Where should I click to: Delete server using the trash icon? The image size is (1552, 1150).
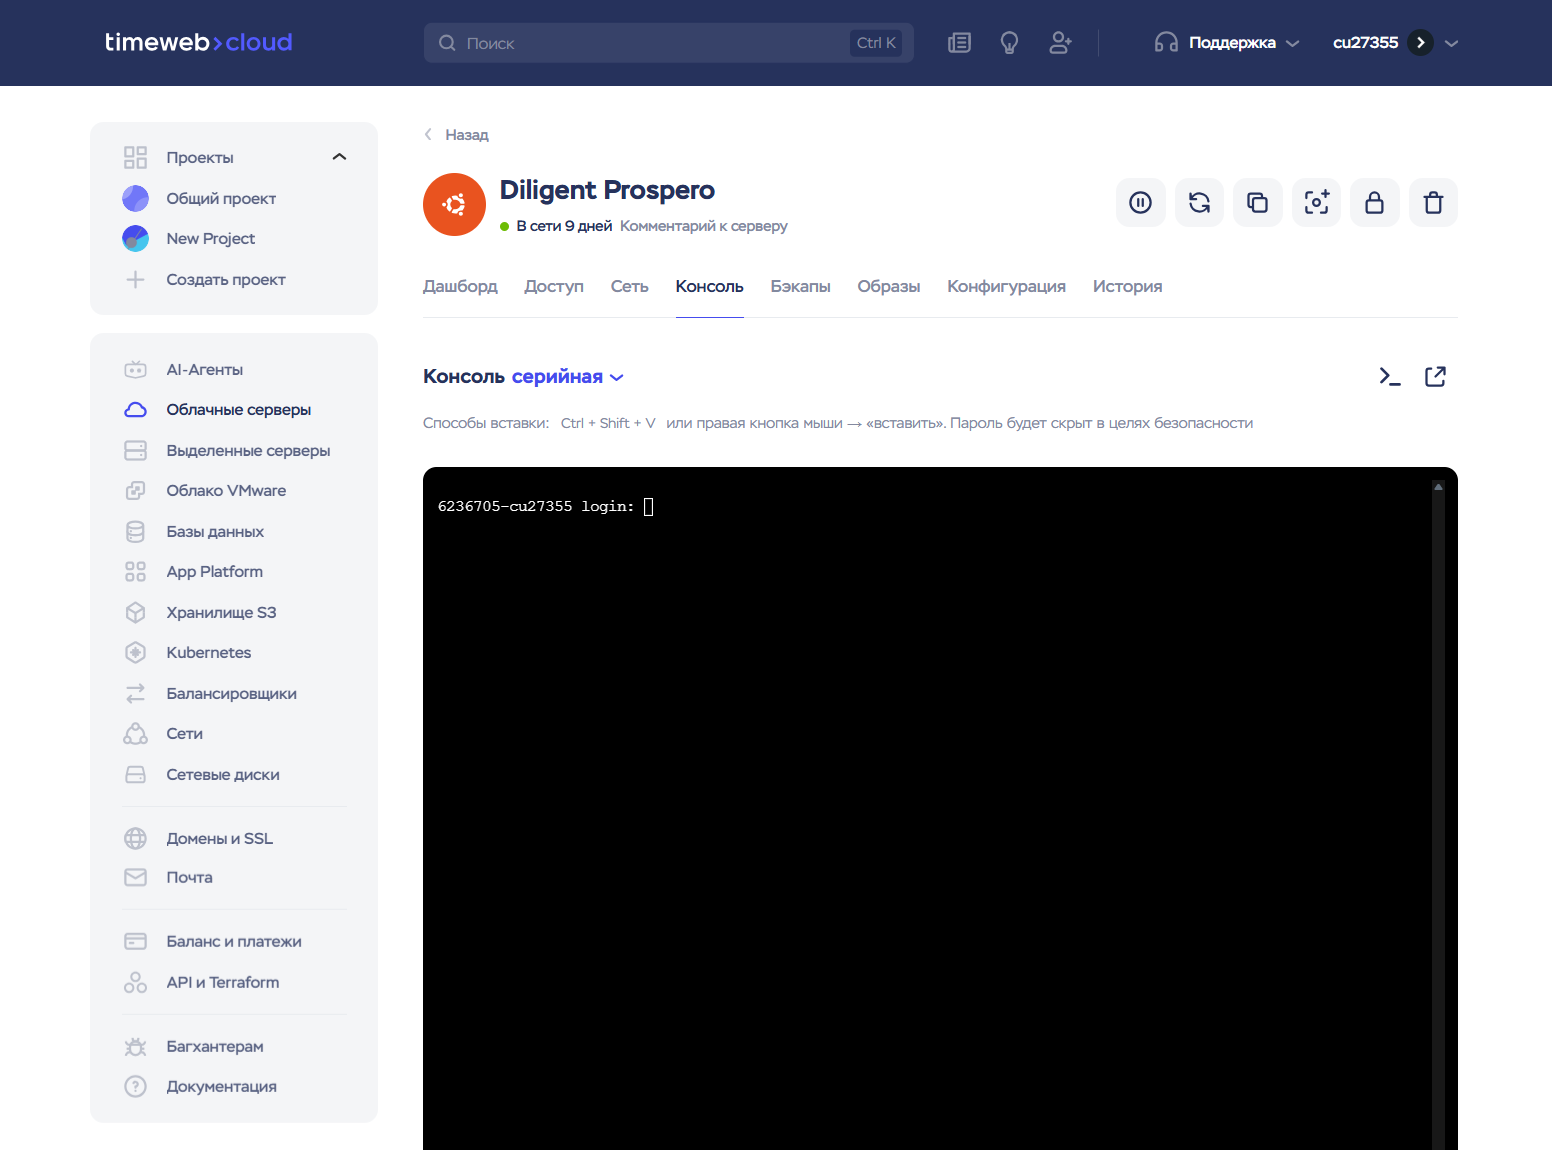(1433, 203)
